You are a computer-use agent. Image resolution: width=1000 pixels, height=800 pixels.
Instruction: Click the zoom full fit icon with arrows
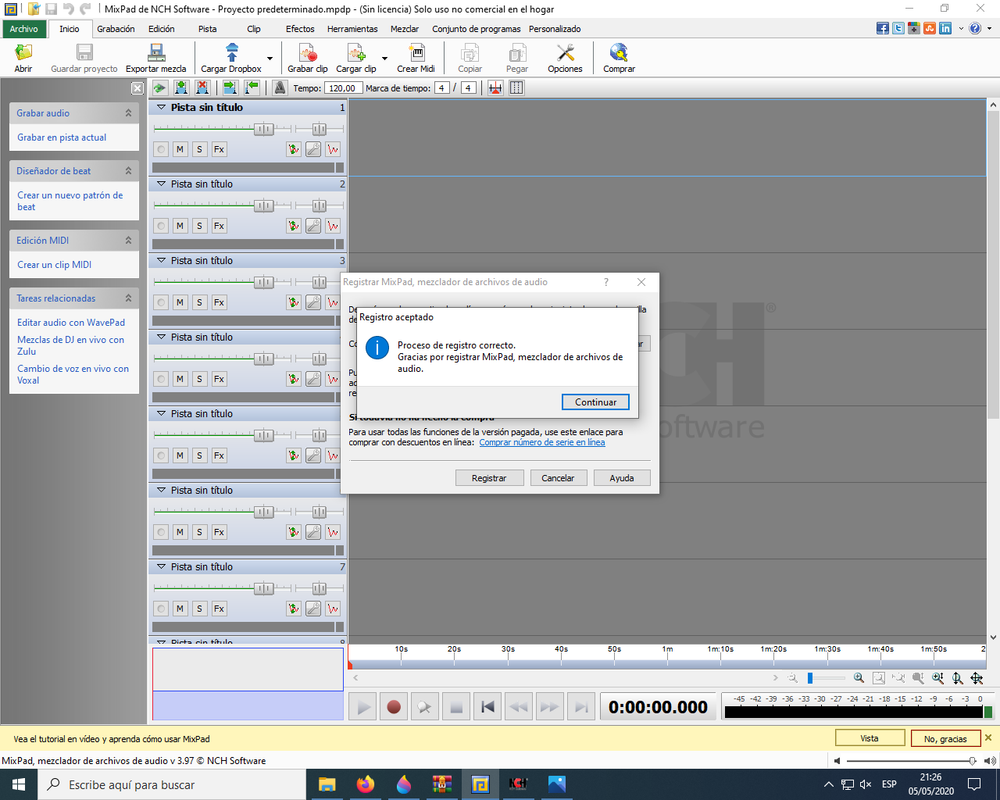point(976,678)
